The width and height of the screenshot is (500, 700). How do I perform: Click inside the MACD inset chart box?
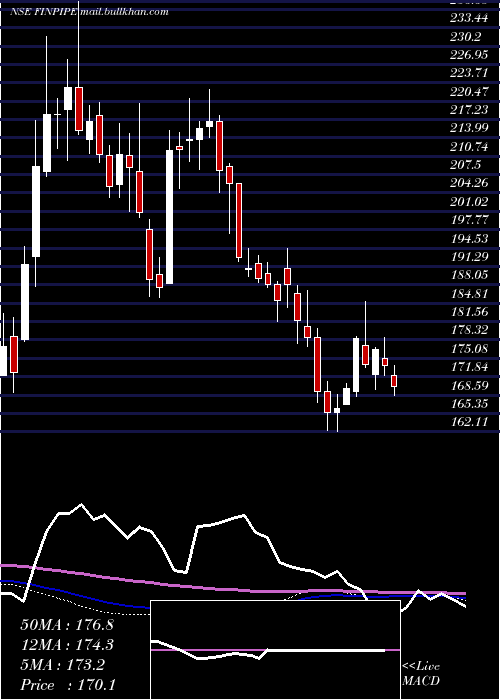click(x=275, y=650)
